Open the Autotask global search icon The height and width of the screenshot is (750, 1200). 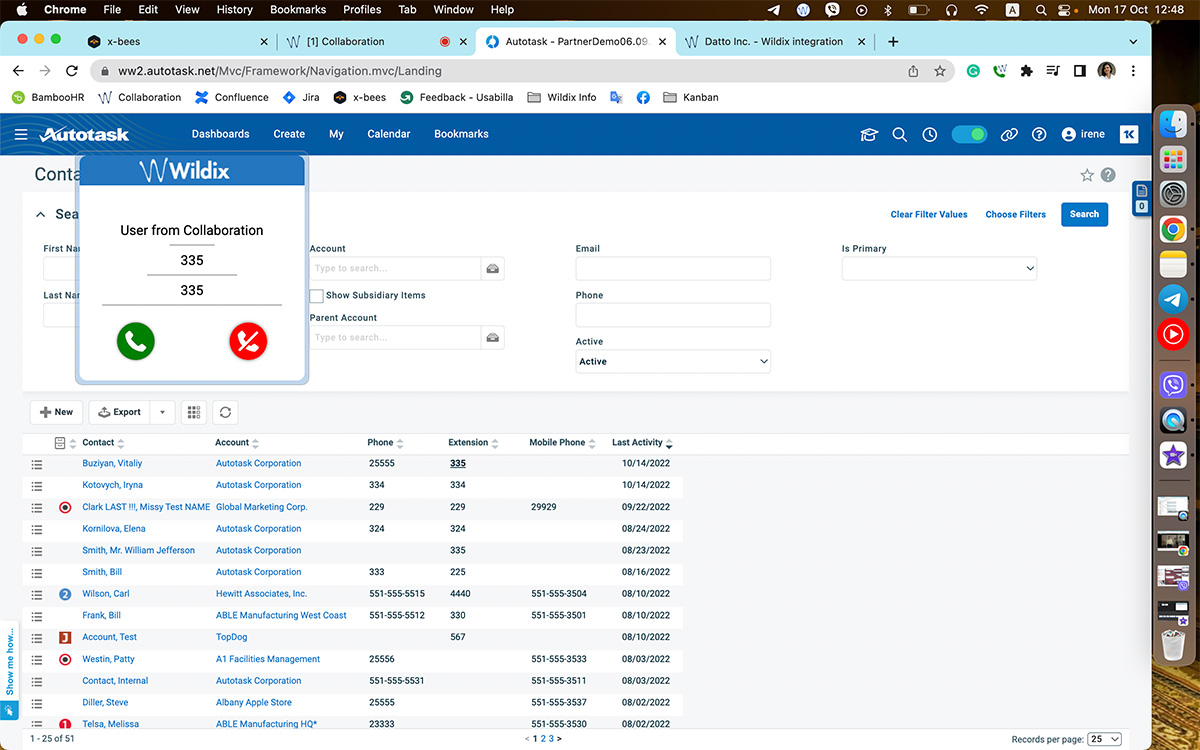point(899,133)
